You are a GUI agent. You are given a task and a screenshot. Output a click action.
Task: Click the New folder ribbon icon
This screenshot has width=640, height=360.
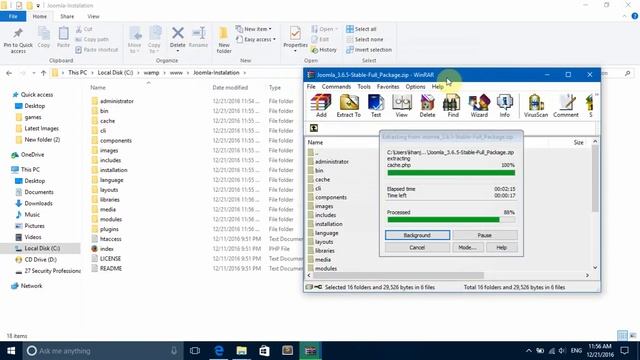tap(224, 40)
